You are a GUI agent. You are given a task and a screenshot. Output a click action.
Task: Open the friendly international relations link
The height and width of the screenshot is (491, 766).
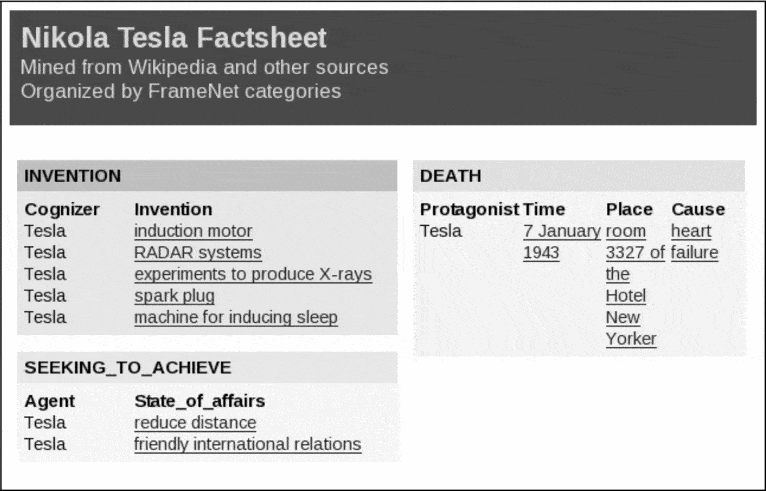247,444
